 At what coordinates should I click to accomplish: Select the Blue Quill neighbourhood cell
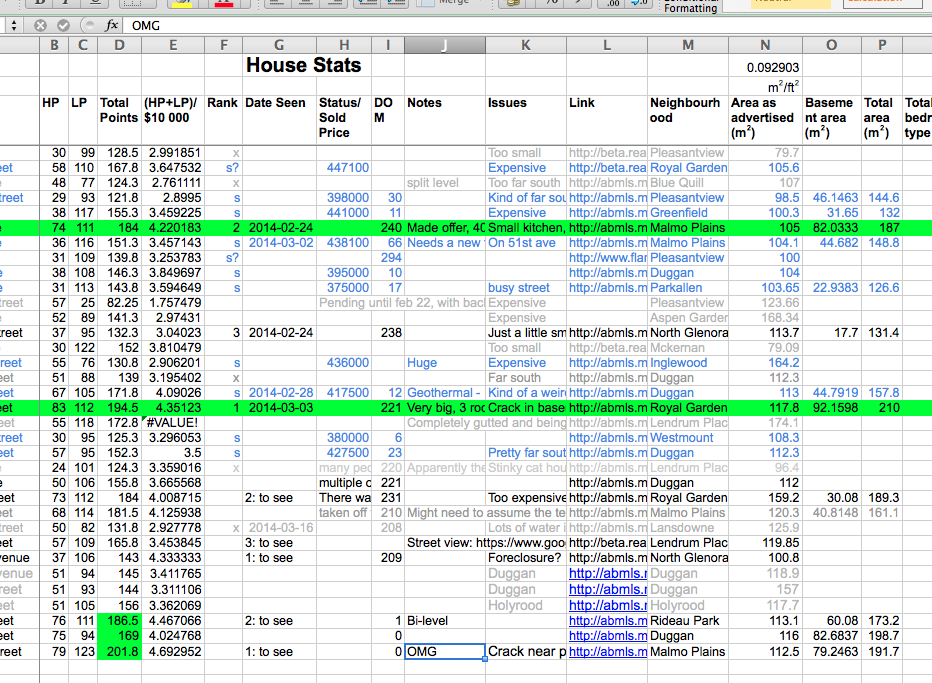(x=688, y=182)
